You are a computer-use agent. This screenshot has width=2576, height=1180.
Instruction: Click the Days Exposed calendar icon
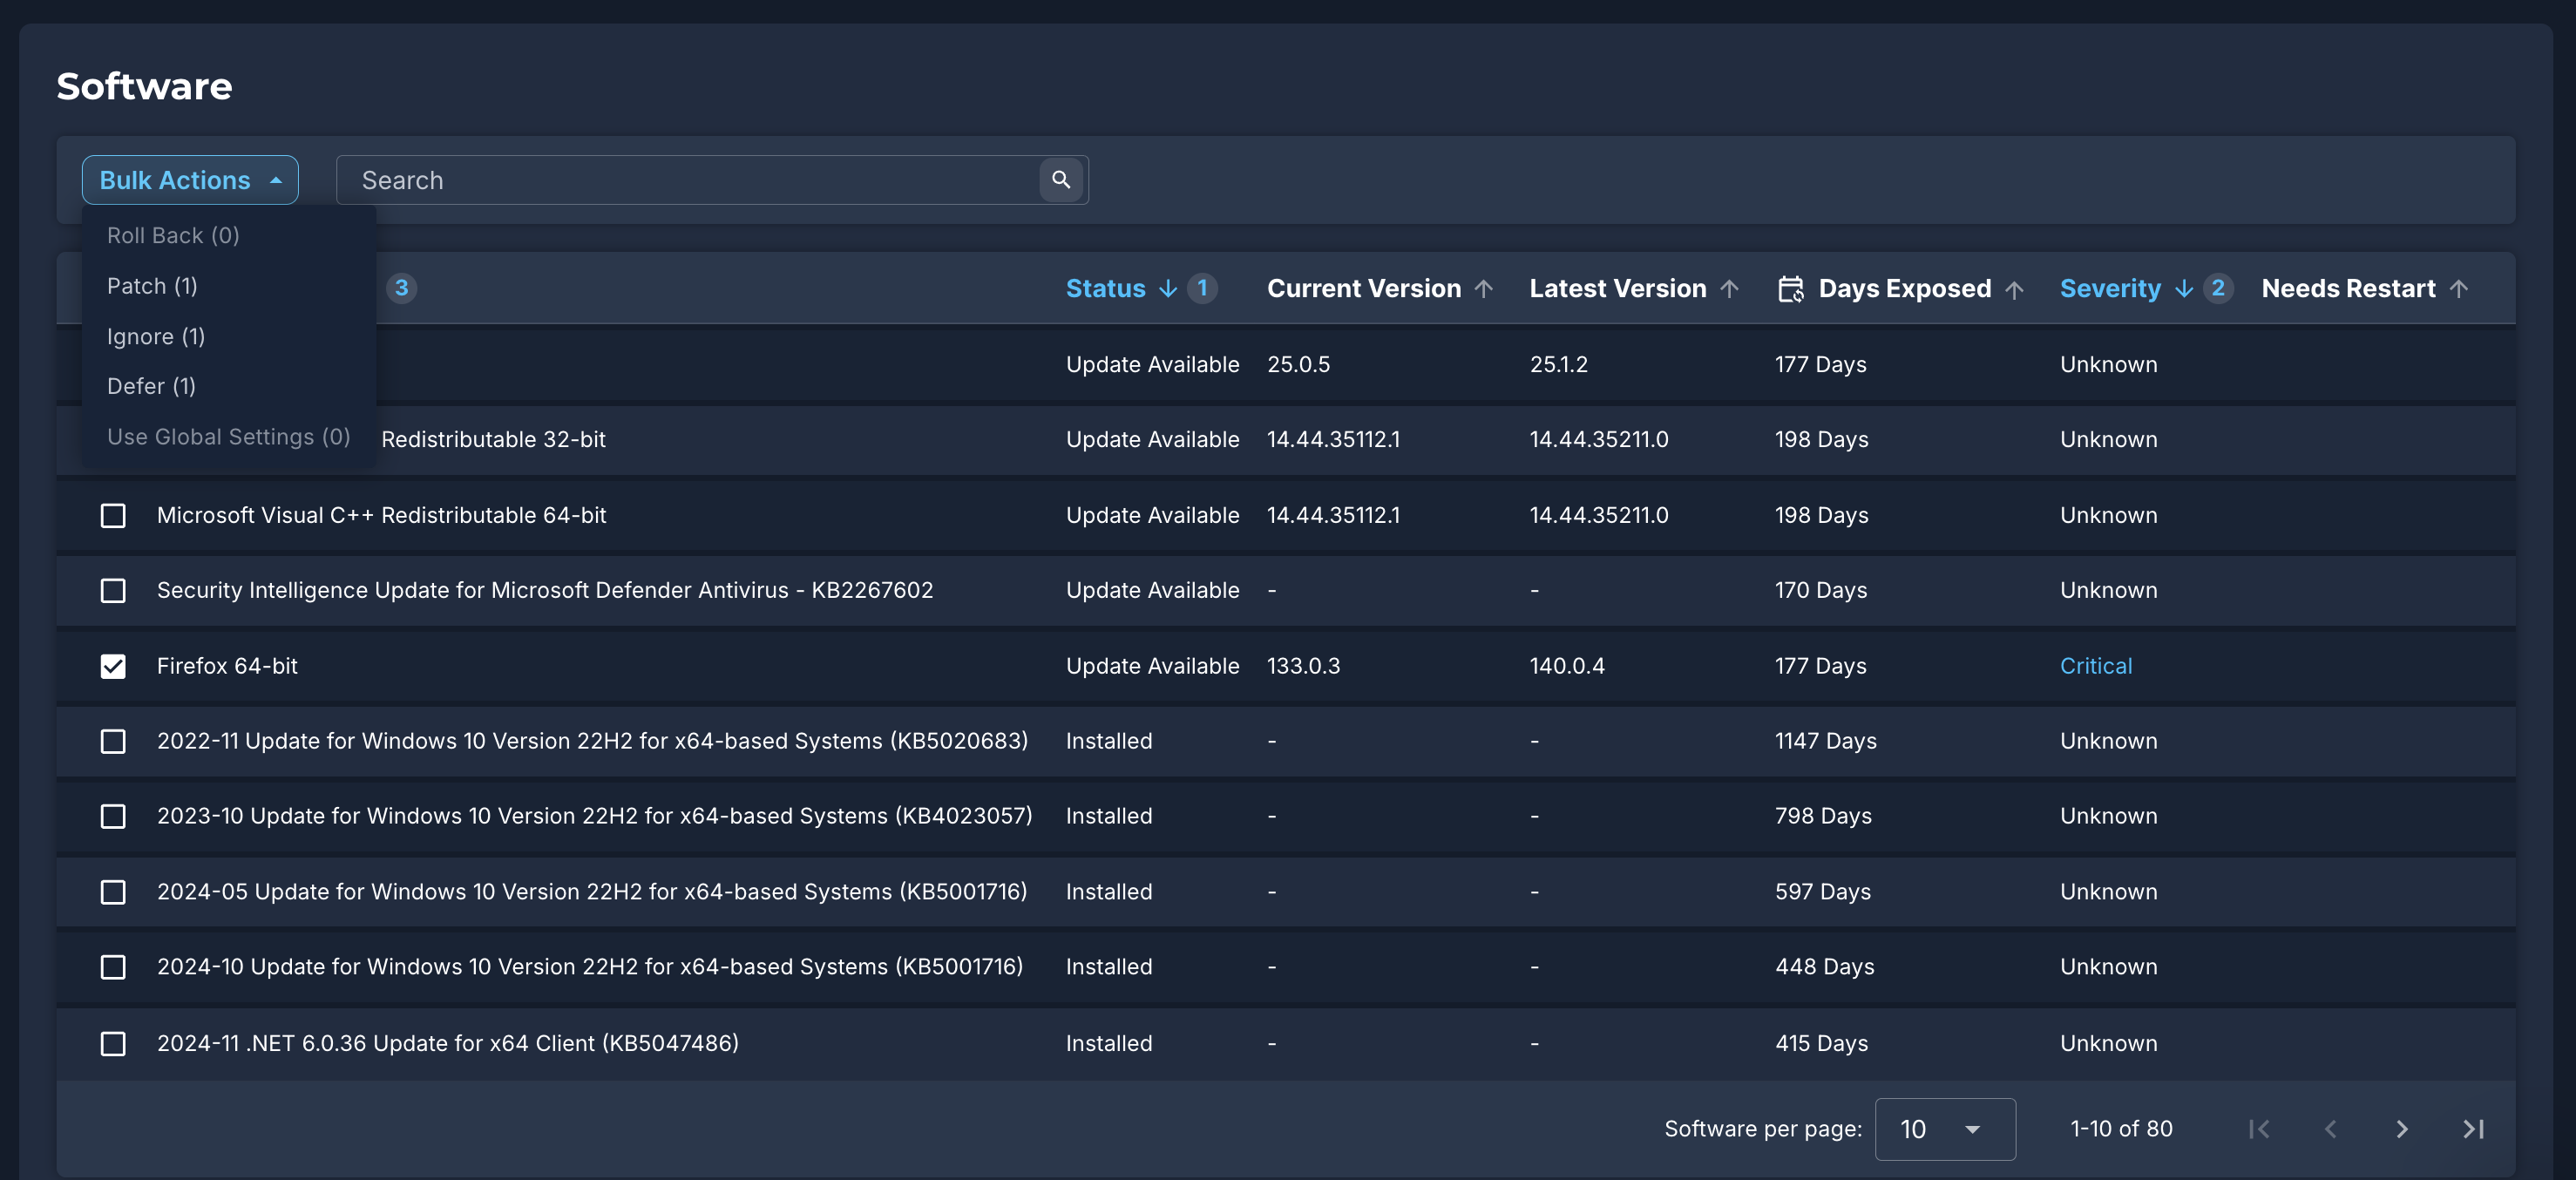pos(1790,289)
